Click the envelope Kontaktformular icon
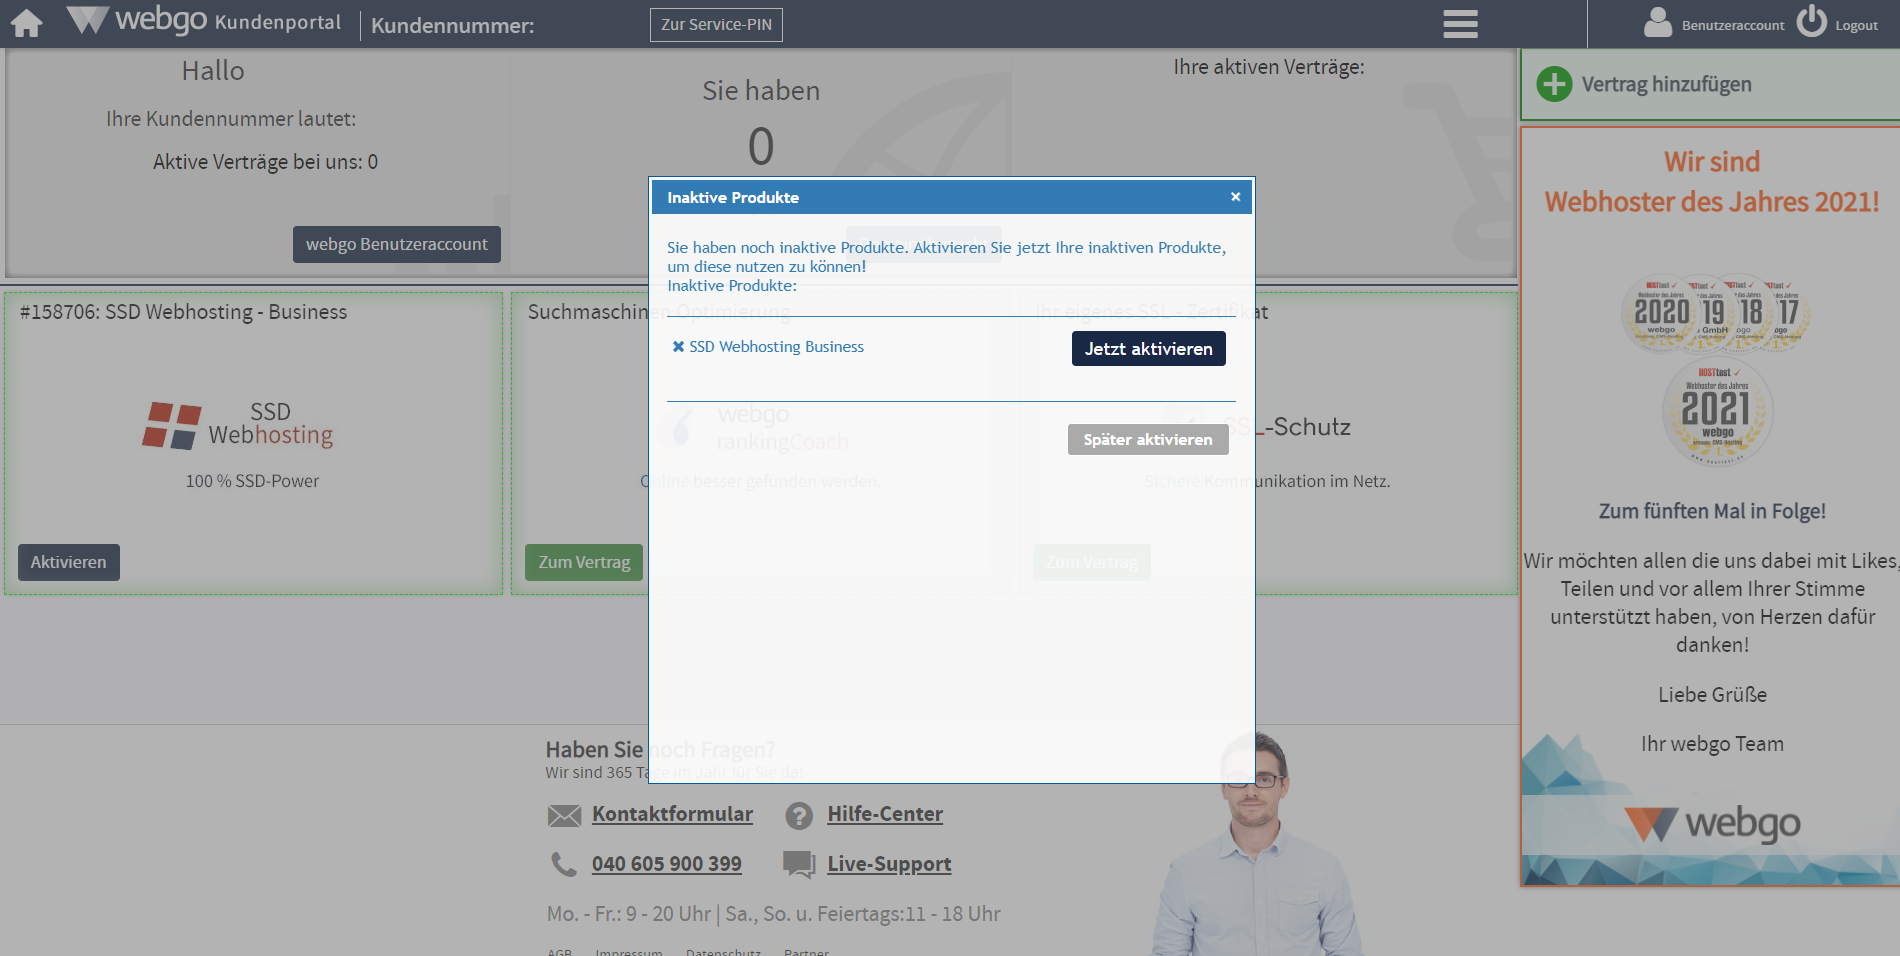This screenshot has height=956, width=1900. (x=564, y=816)
